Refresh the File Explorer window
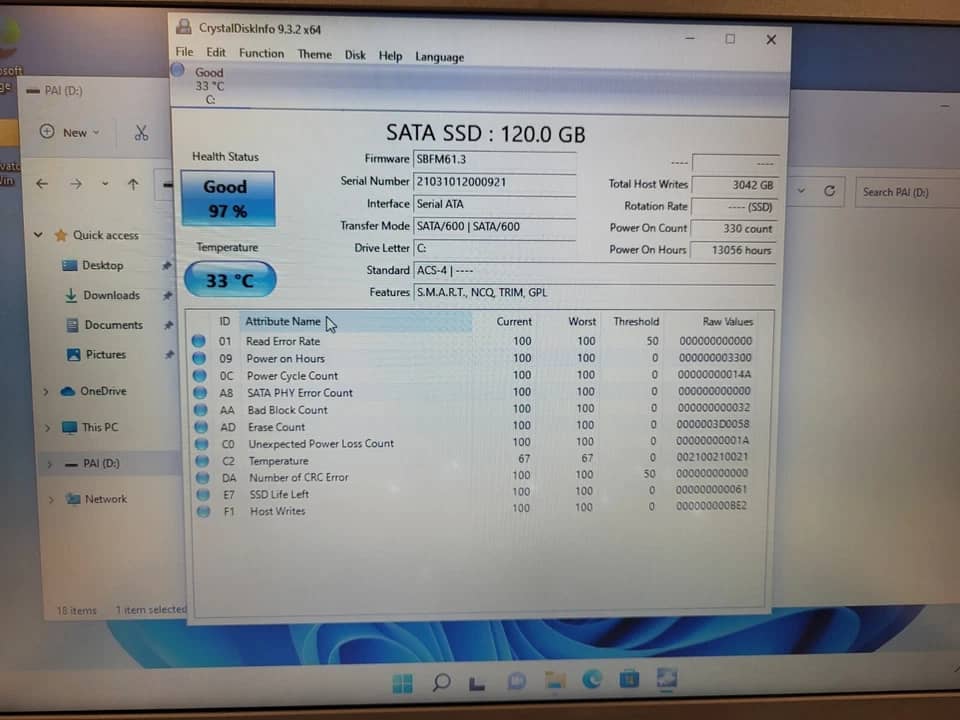Viewport: 960px width, 720px height. pyautogui.click(x=830, y=191)
